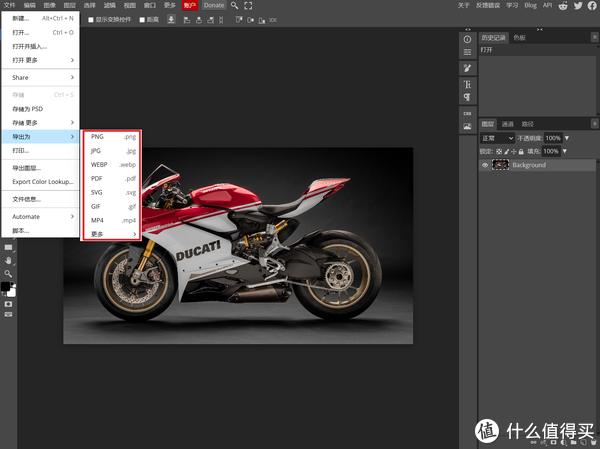The image size is (600, 449).
Task: Open the history panel menu icon
Action: [x=594, y=37]
